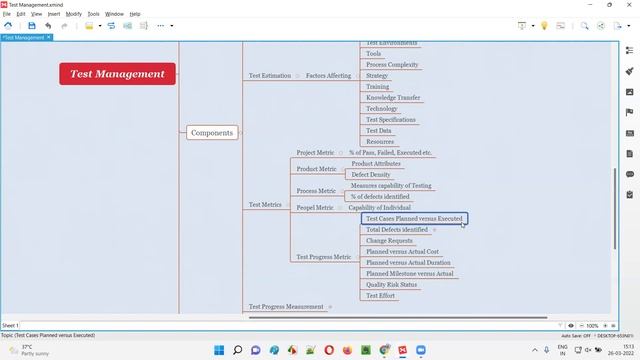Image resolution: width=640 pixels, height=360 pixels.
Task: Click the zoom in plus button
Action: click(x=605, y=326)
